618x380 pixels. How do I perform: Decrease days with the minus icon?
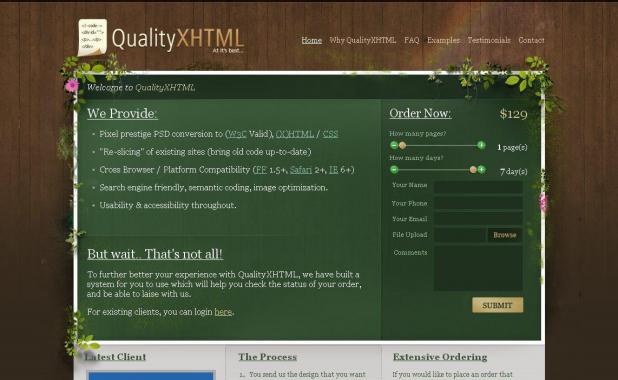click(394, 170)
